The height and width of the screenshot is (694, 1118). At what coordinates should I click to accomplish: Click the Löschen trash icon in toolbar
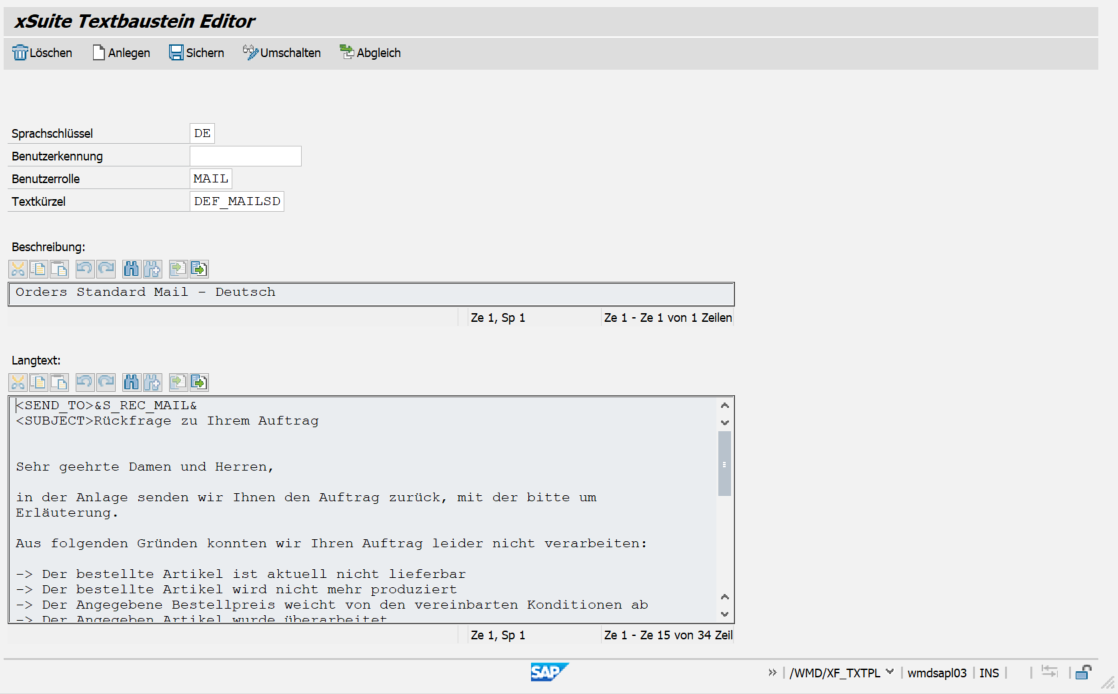pos(20,53)
